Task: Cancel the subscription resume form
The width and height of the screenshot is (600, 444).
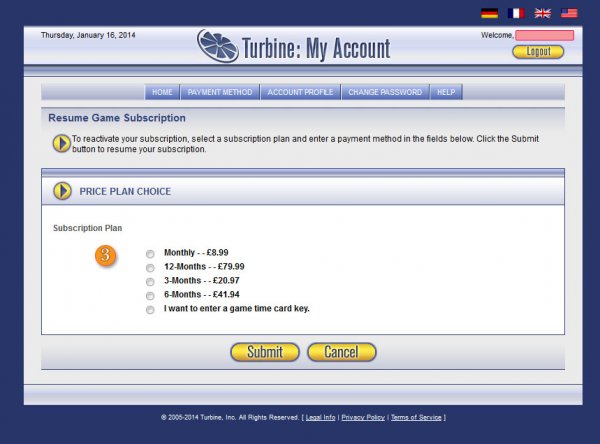Action: [342, 352]
